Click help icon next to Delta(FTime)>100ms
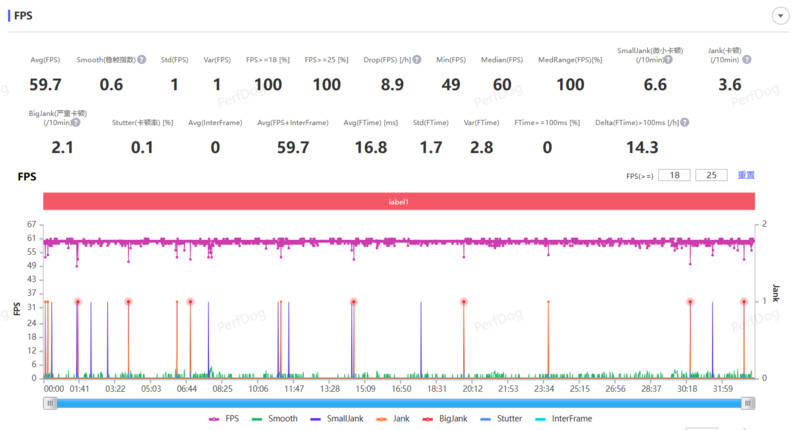800x430 pixels. coord(685,122)
